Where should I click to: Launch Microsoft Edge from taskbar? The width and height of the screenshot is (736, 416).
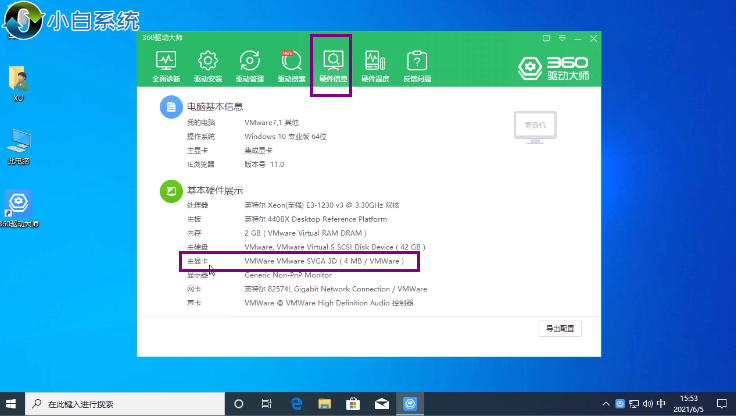point(296,404)
